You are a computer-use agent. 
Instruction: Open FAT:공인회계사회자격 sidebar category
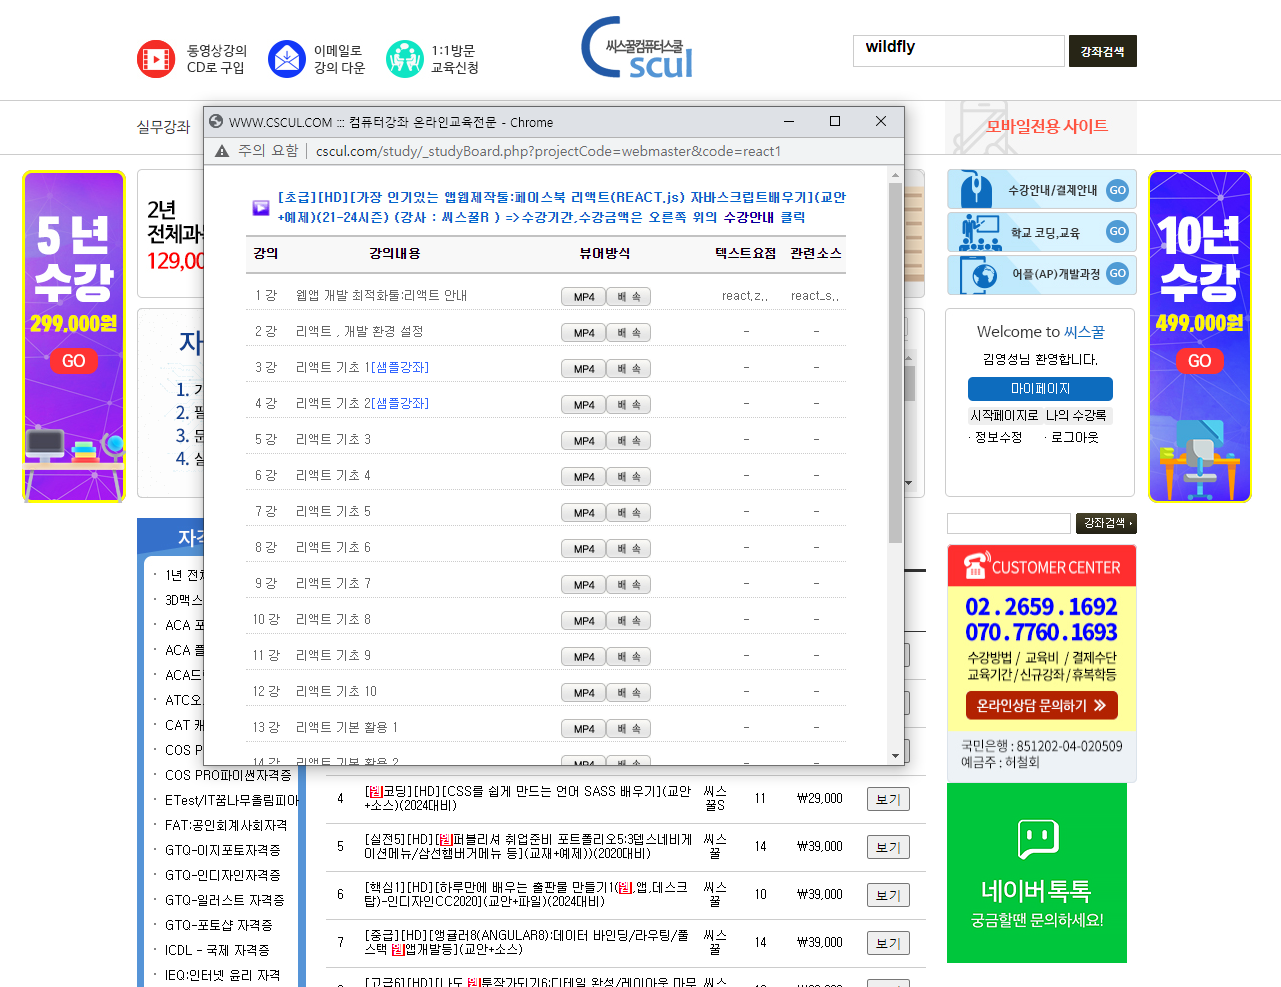(x=226, y=825)
